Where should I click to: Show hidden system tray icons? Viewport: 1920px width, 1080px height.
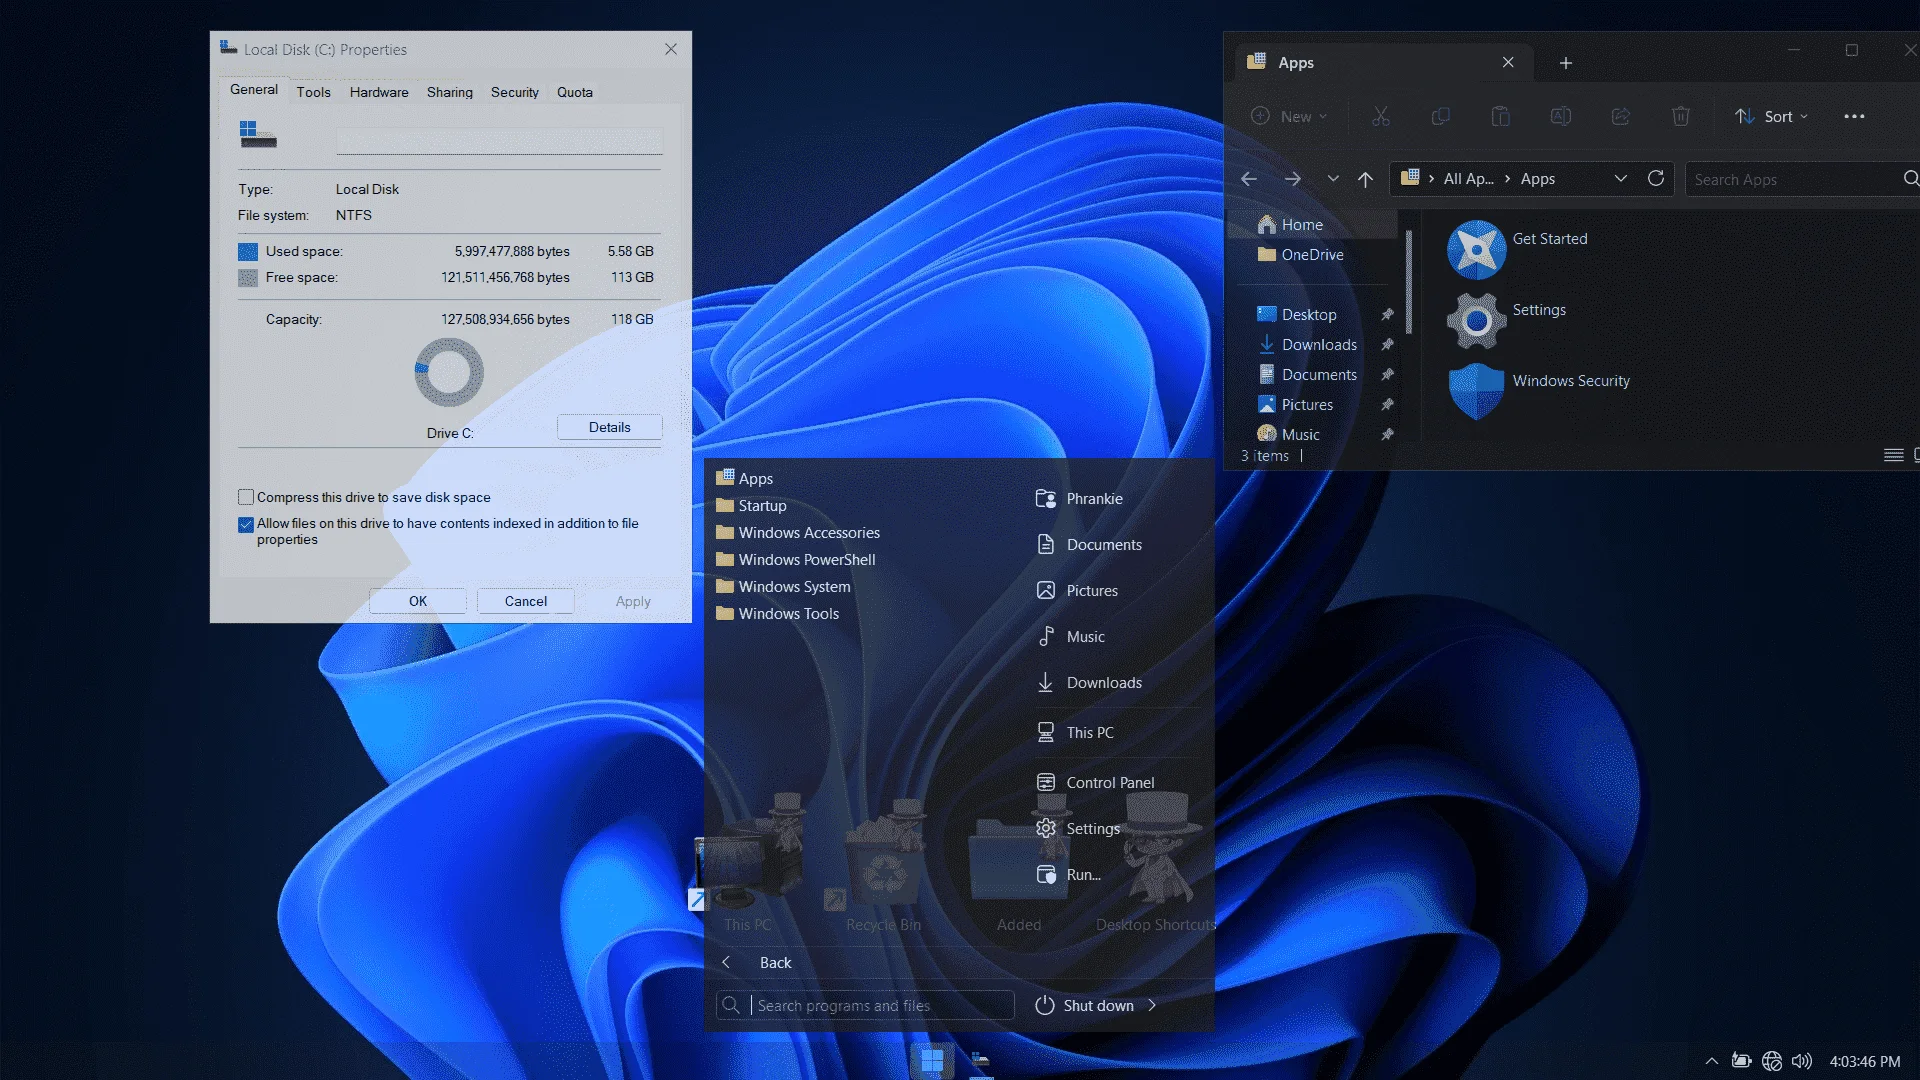coord(1712,1061)
